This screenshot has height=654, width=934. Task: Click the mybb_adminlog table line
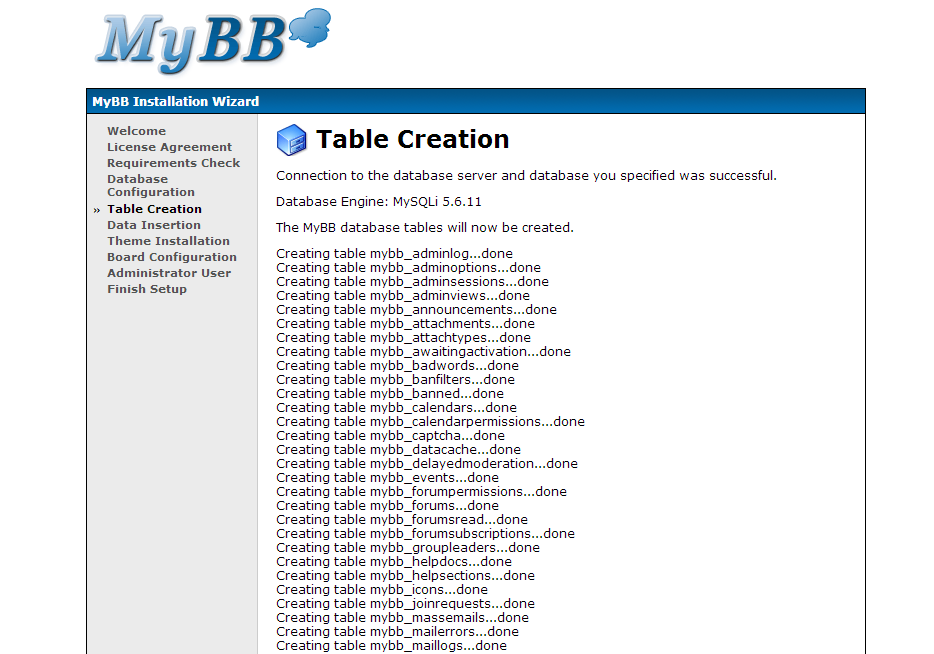(394, 254)
